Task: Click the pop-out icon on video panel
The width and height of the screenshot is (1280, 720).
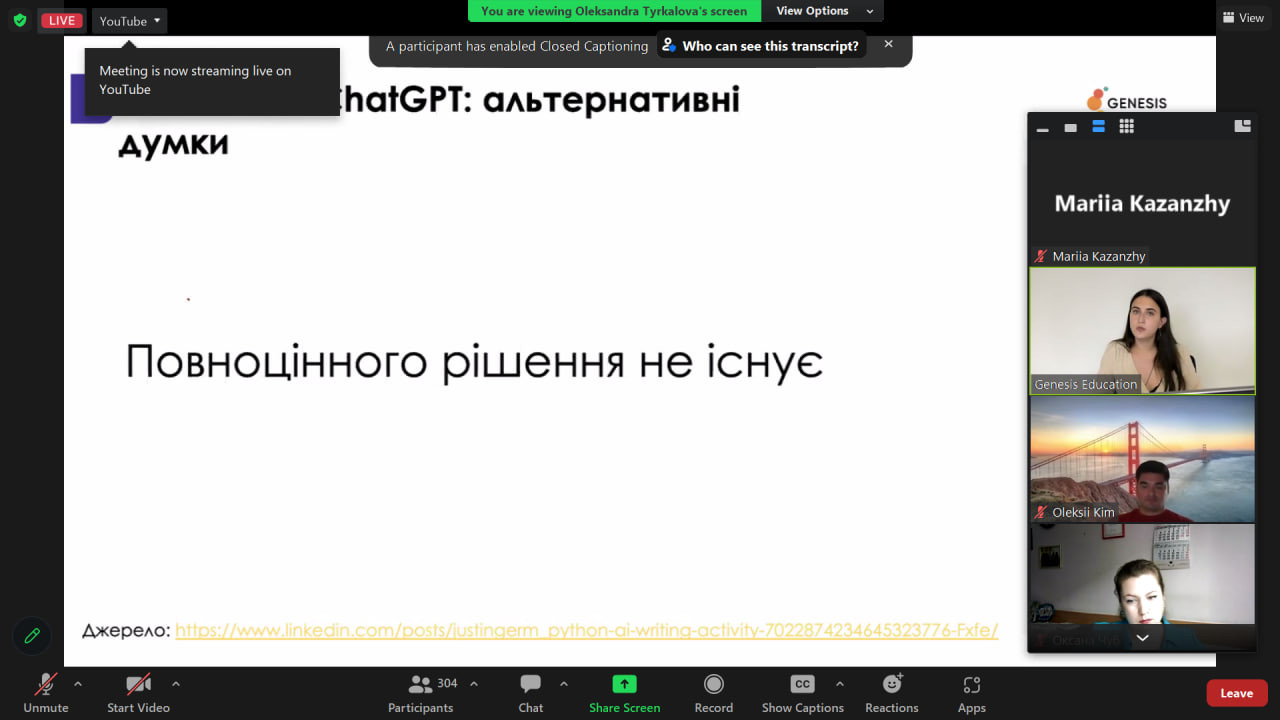Action: coord(1243,126)
